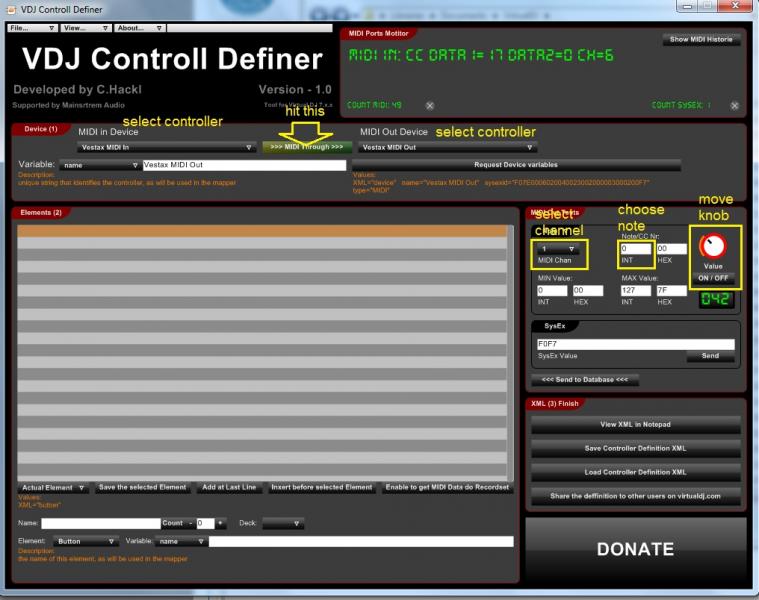
Task: Click Send to Database button
Action: coord(585,380)
